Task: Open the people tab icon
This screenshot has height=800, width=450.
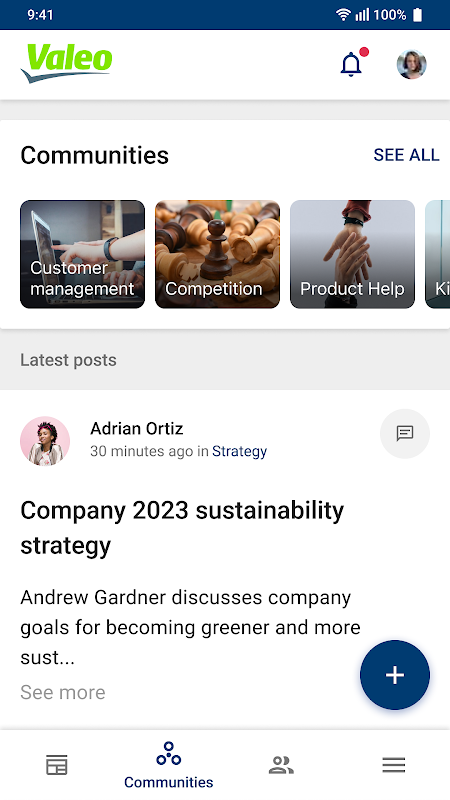Action: pos(281,765)
